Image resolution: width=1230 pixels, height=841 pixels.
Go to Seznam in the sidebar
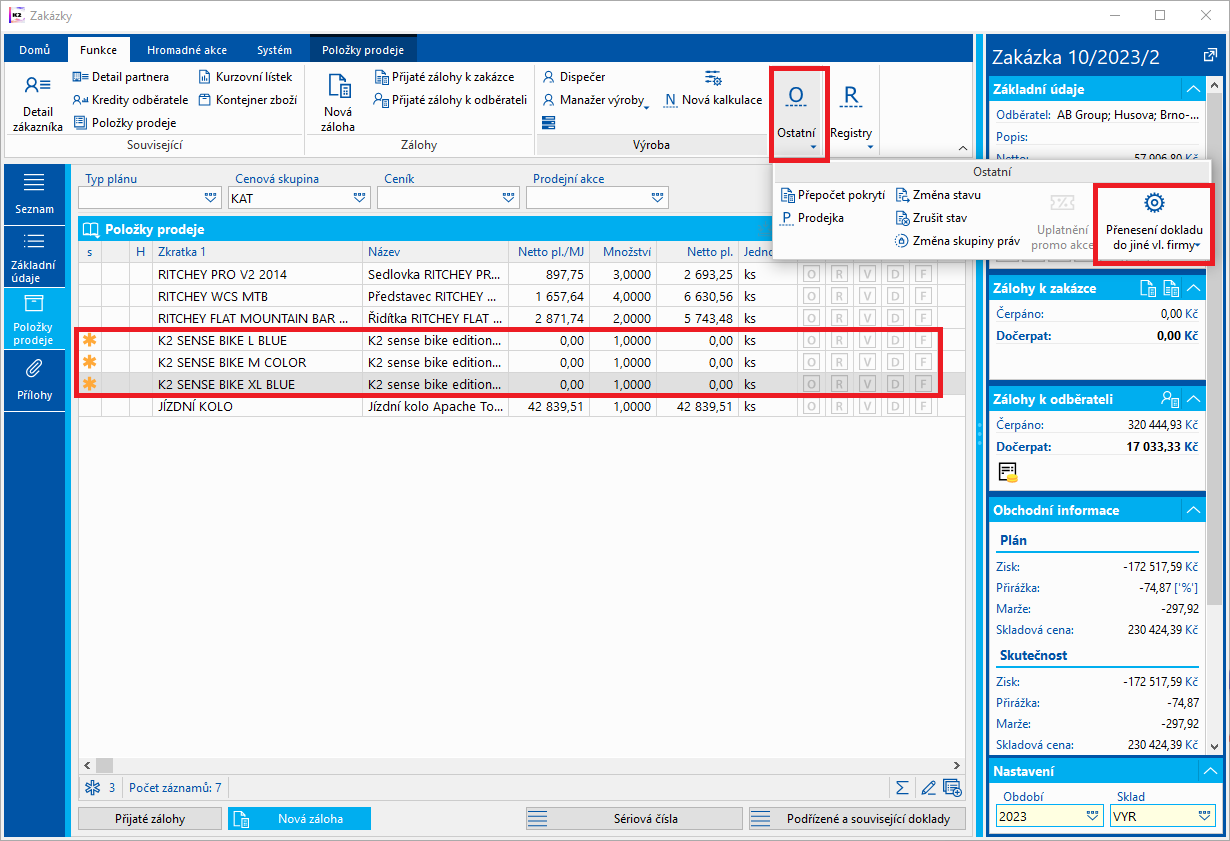tap(34, 194)
